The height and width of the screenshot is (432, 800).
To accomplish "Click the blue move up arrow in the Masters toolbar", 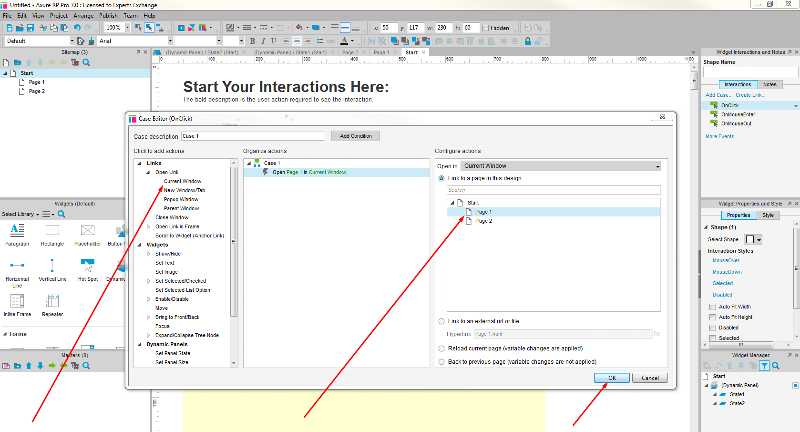I will pos(29,366).
